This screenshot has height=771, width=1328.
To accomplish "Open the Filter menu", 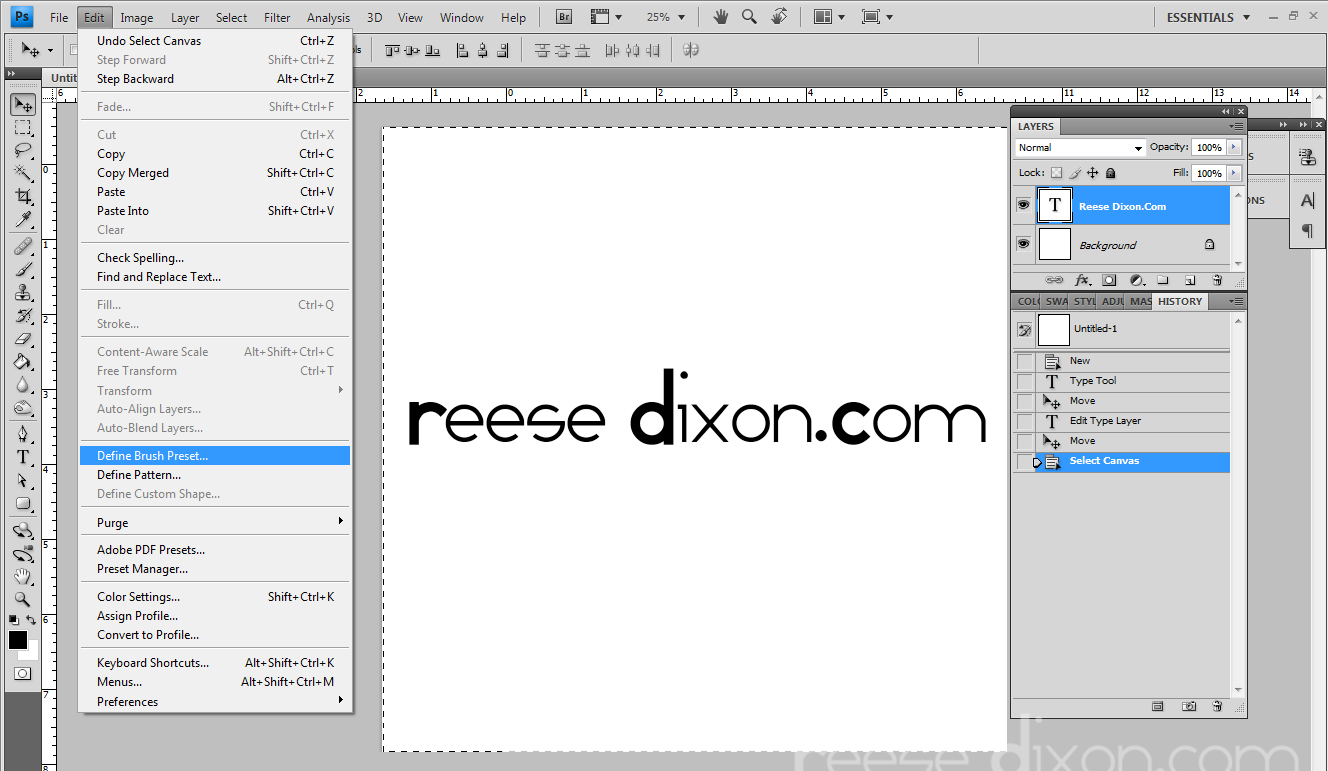I will (277, 17).
